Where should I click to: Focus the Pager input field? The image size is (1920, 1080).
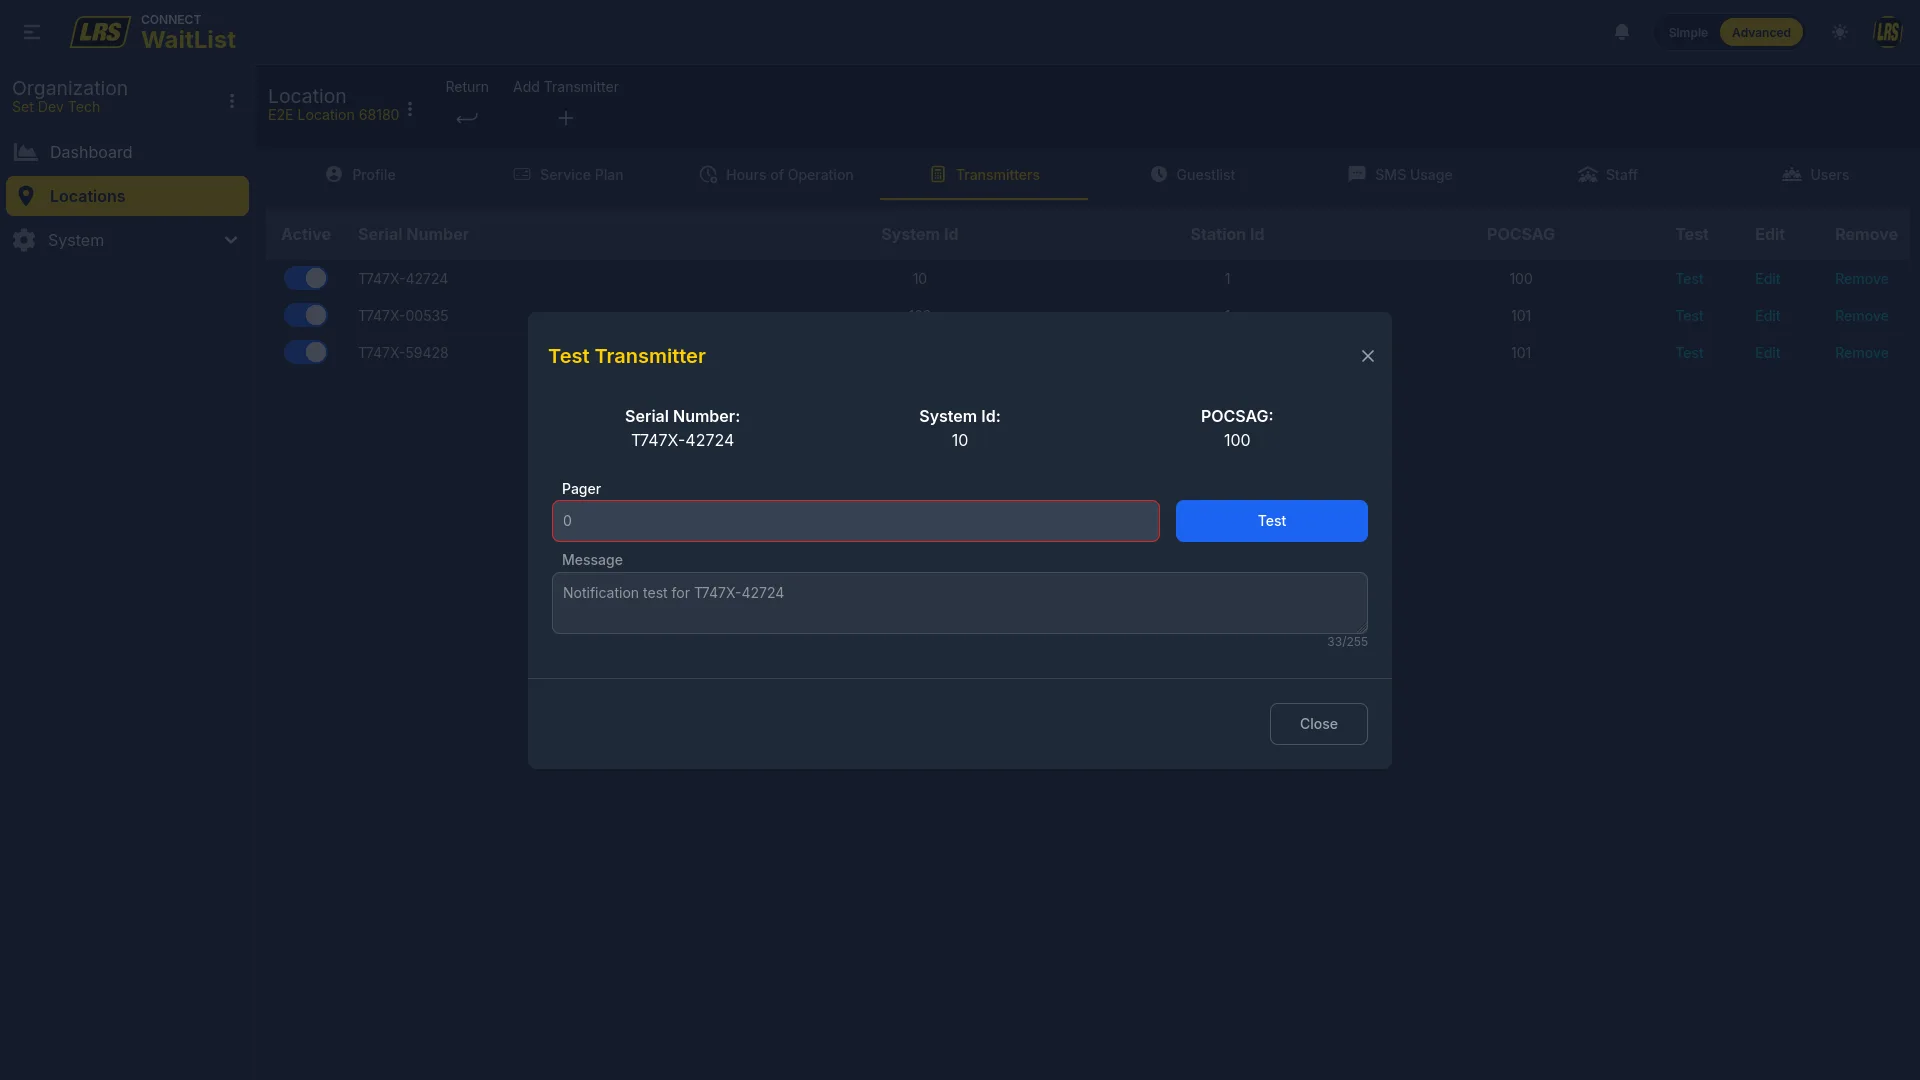pos(856,521)
